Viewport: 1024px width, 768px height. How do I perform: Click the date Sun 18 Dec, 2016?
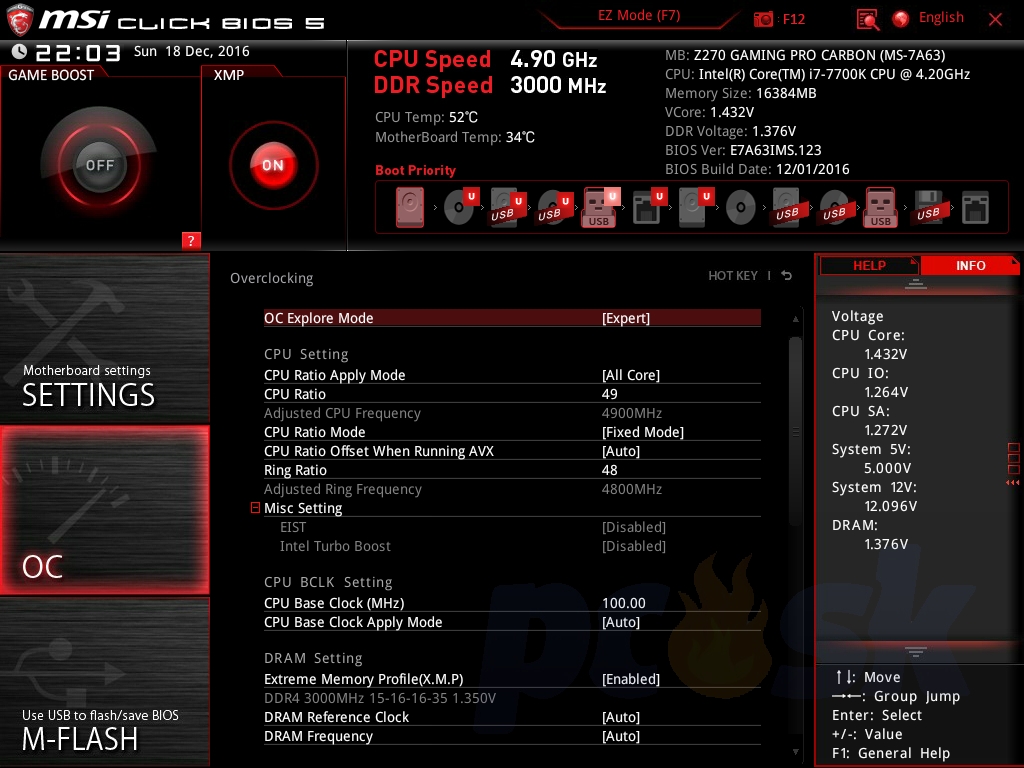(191, 51)
